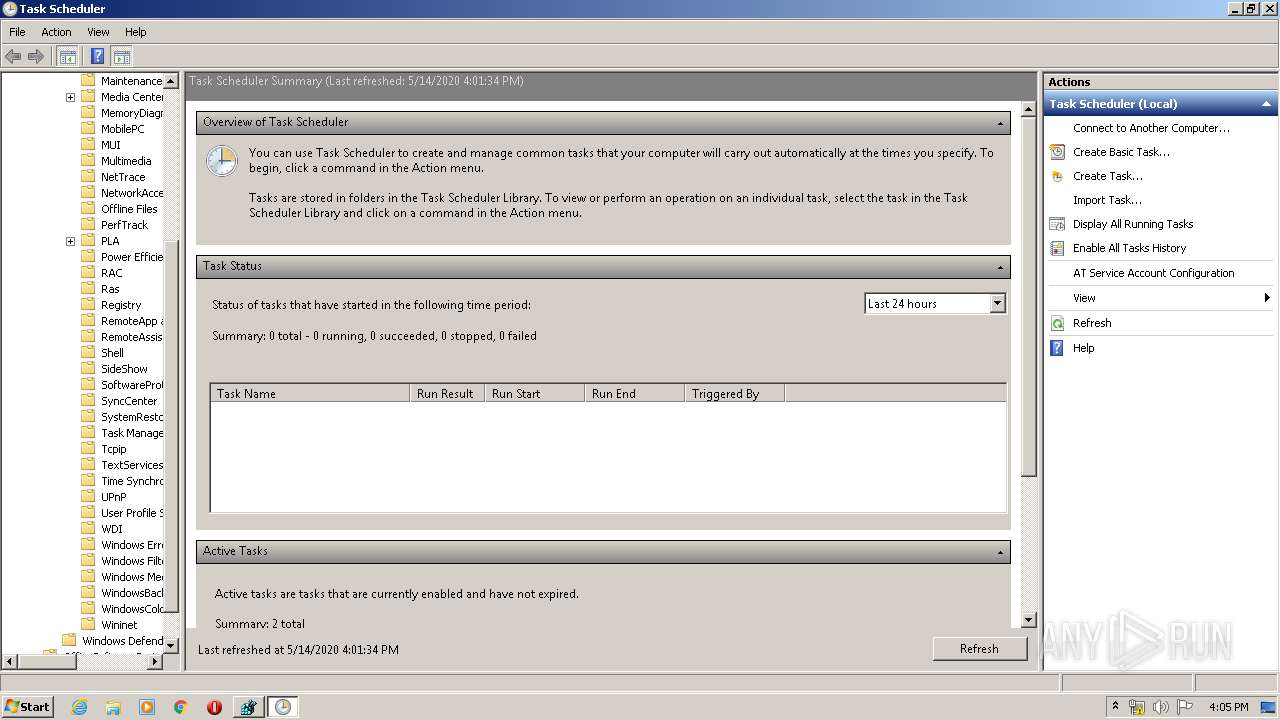Click the volume speaker tray icon
Viewport: 1280px width, 720px height.
(1160, 707)
